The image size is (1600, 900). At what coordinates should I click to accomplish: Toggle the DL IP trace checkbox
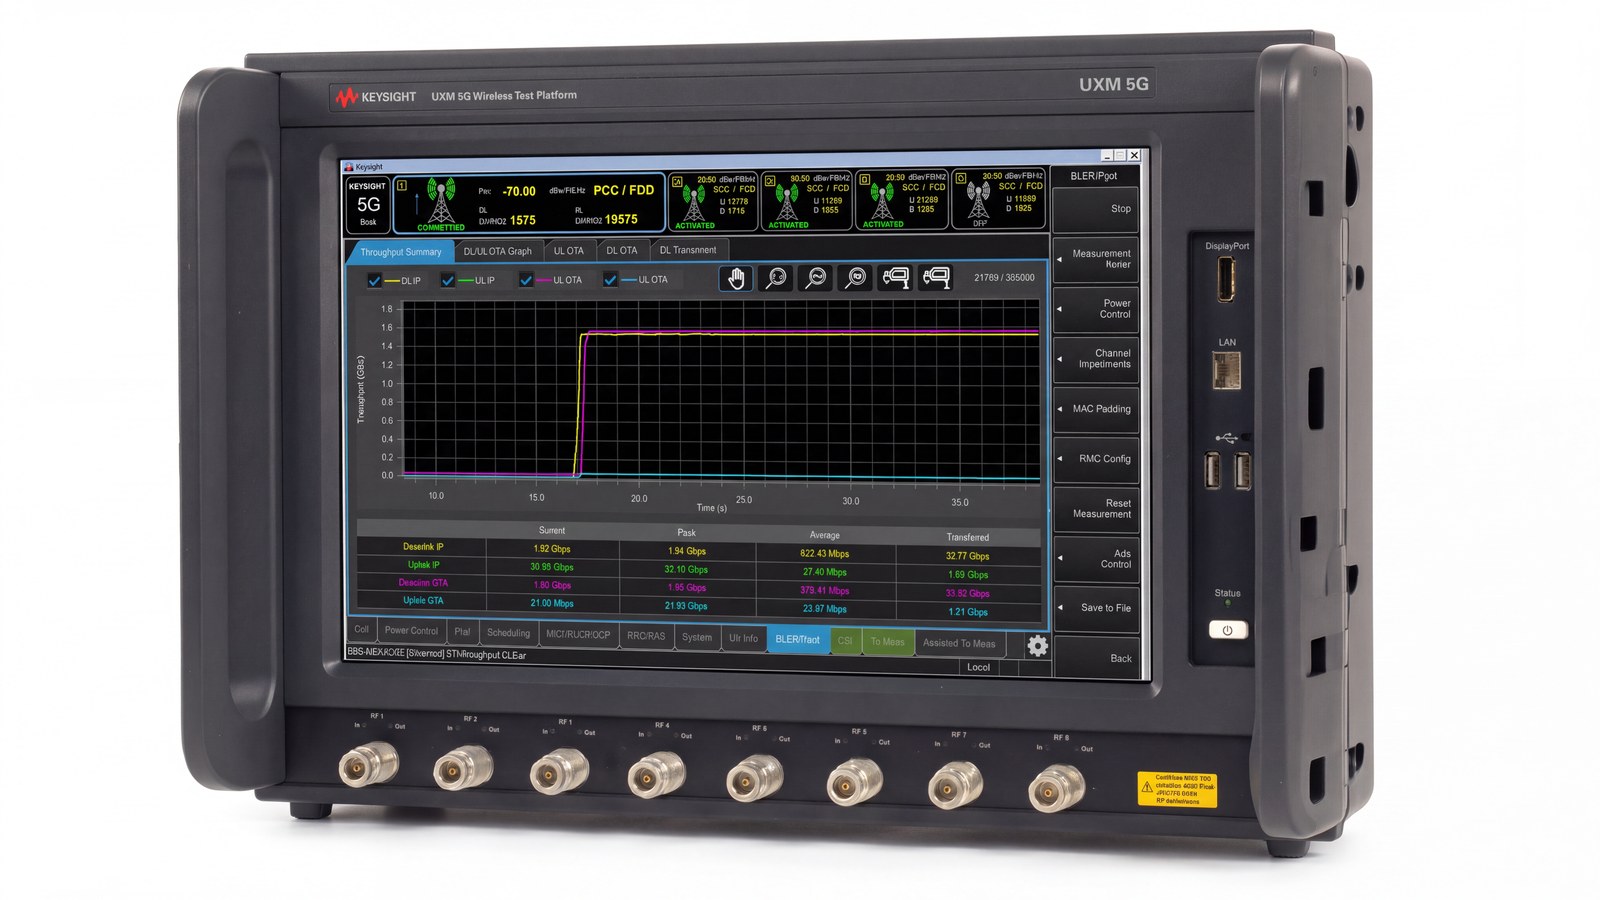374,281
